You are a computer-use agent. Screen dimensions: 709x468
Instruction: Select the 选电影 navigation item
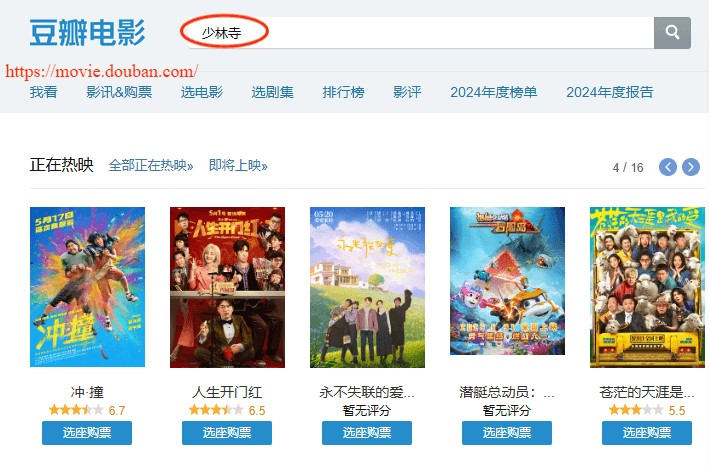pyautogui.click(x=202, y=92)
